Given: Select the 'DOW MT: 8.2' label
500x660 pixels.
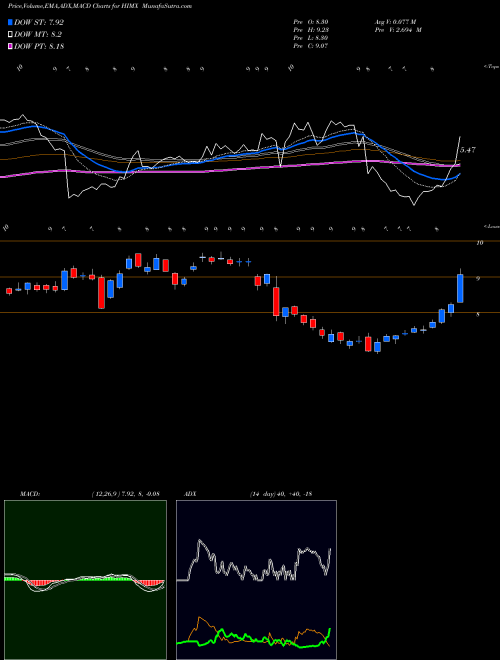Looking at the screenshot, I should [38, 35].
